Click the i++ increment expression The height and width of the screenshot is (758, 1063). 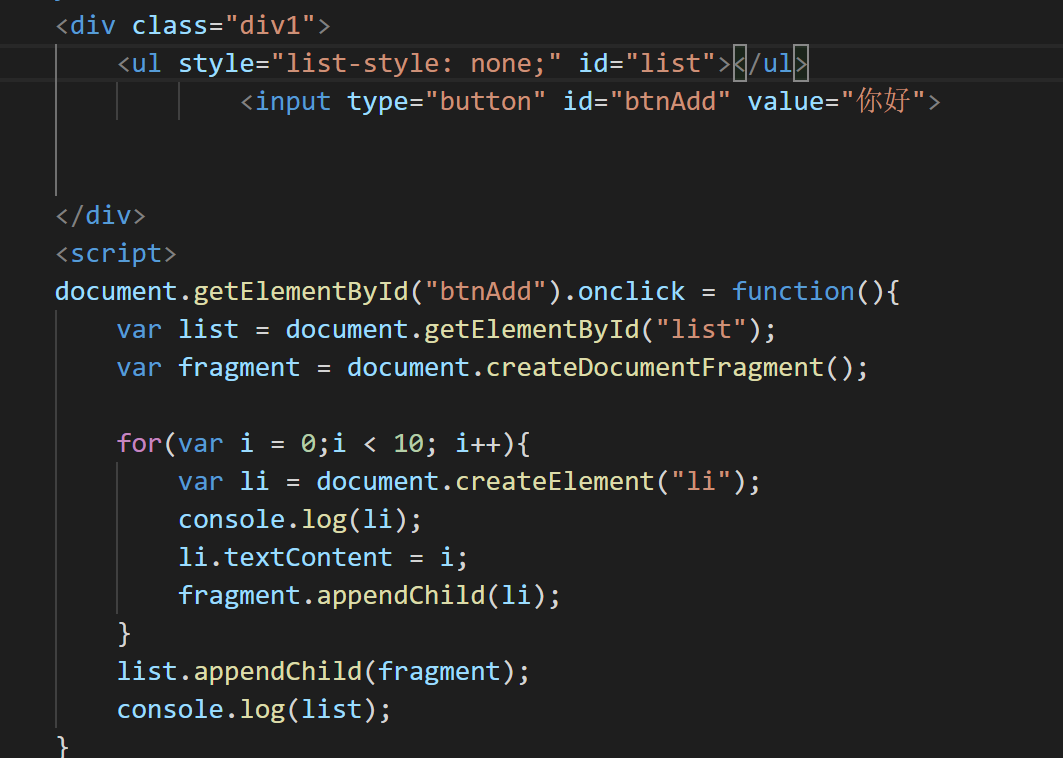coord(478,443)
